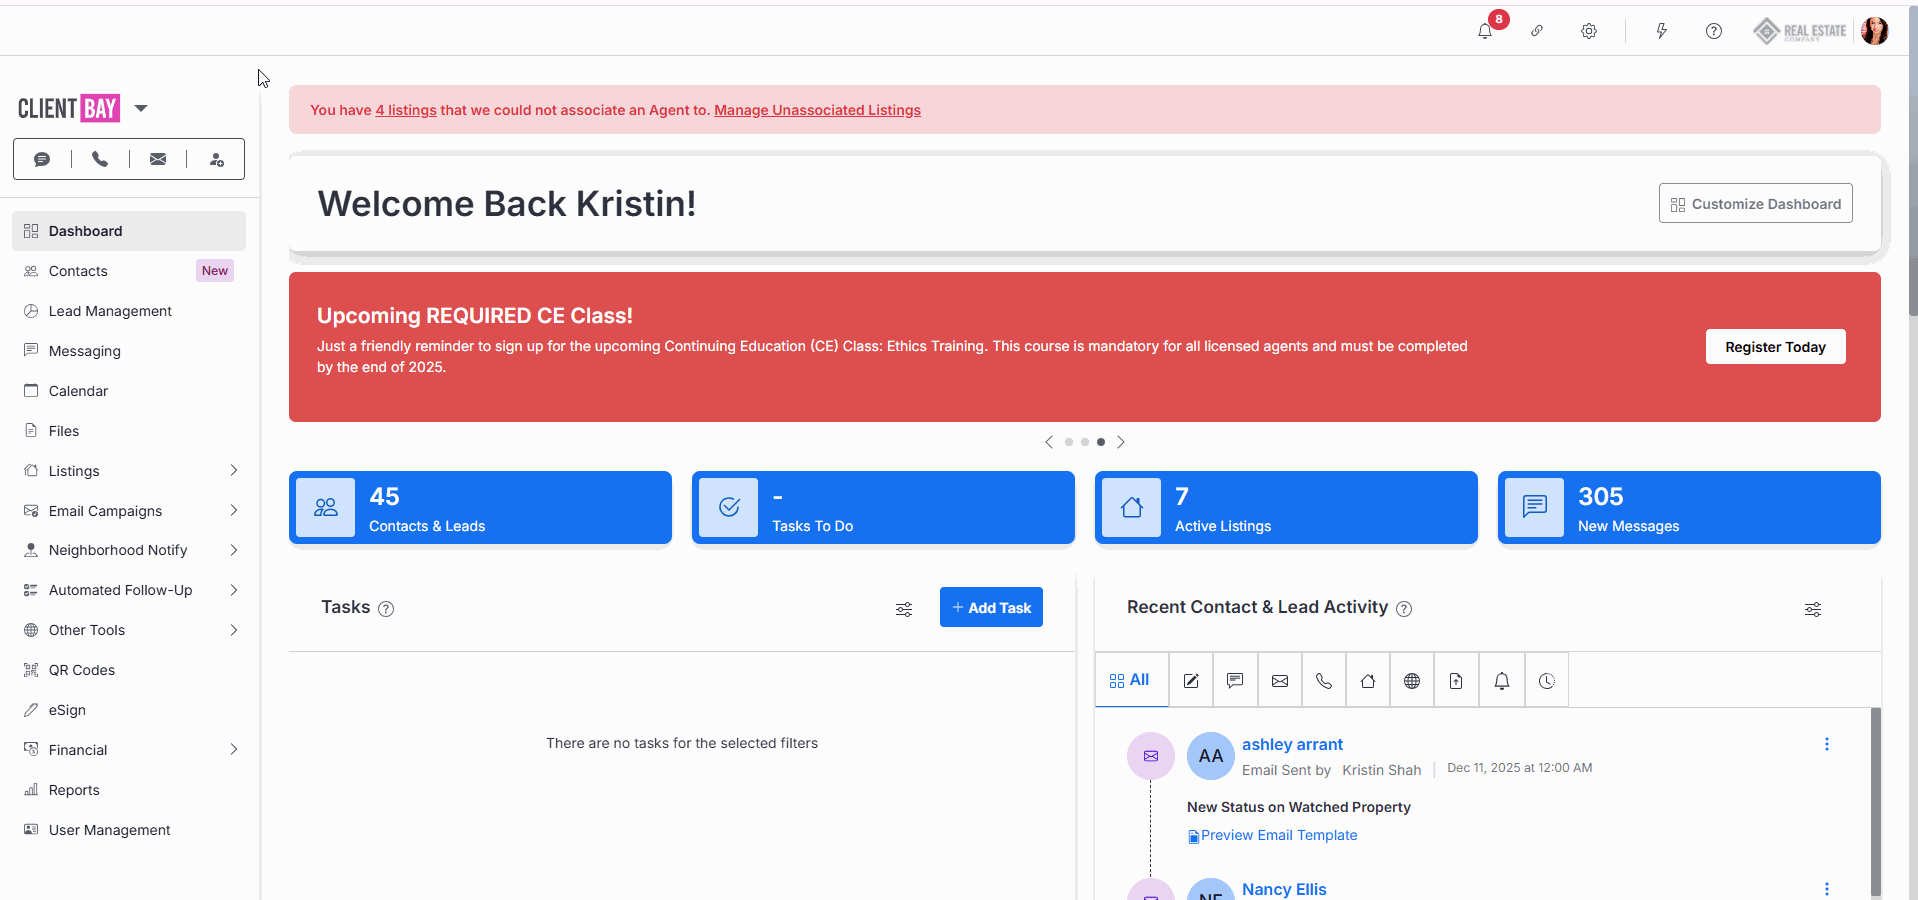Viewport: 1918px width, 900px height.
Task: Open Lead Management in sidebar
Action: (110, 311)
